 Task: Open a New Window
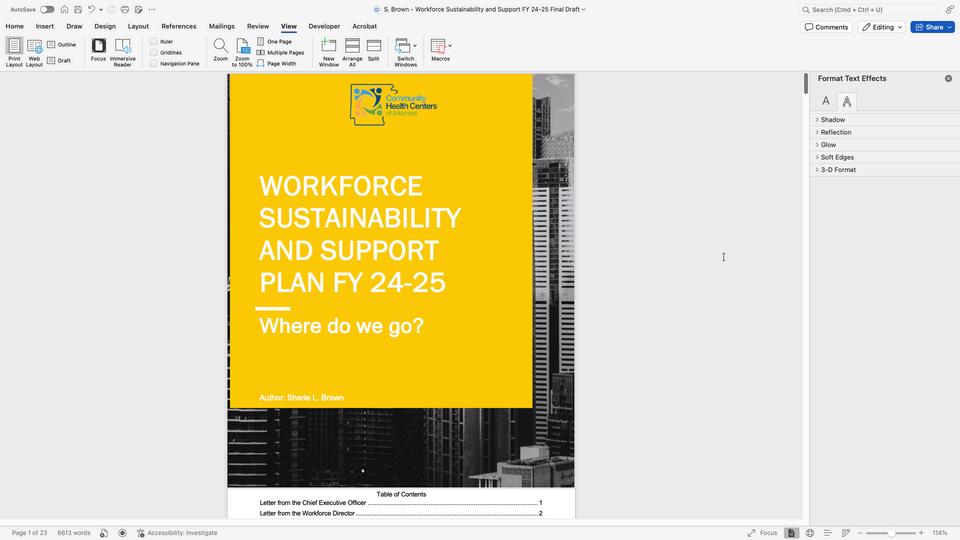click(x=329, y=52)
